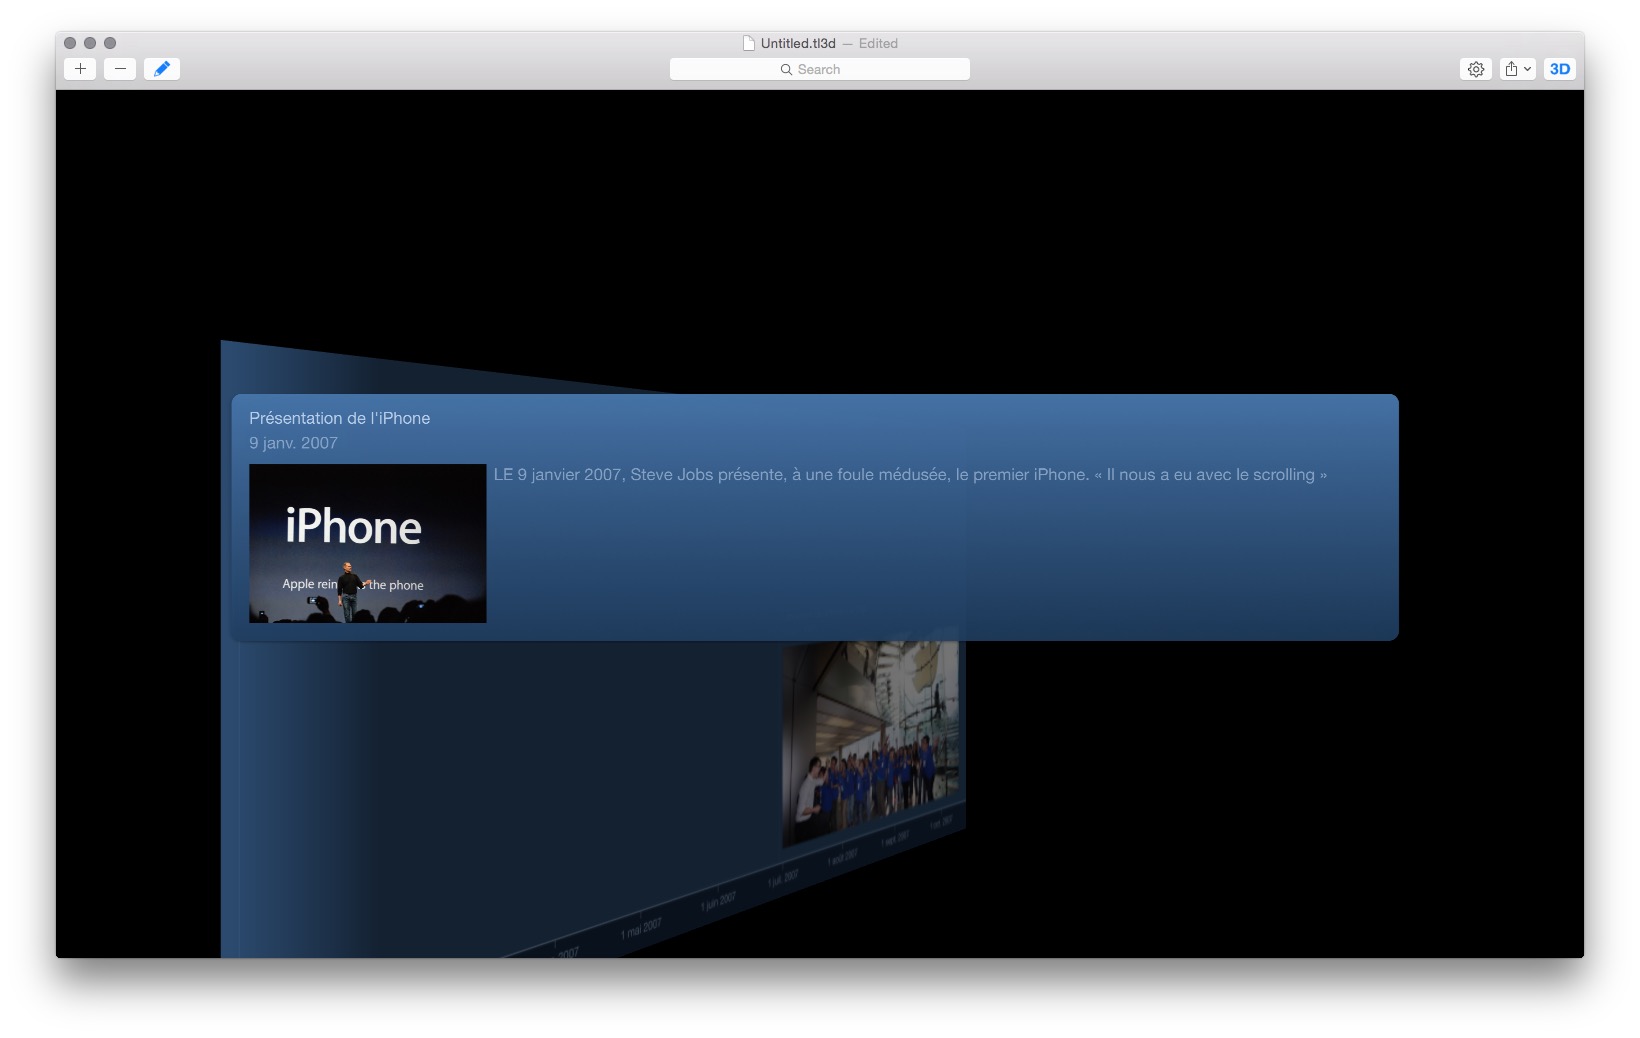Click the 1 juil. 2007 timeline marker
1640x1038 pixels.
(783, 878)
